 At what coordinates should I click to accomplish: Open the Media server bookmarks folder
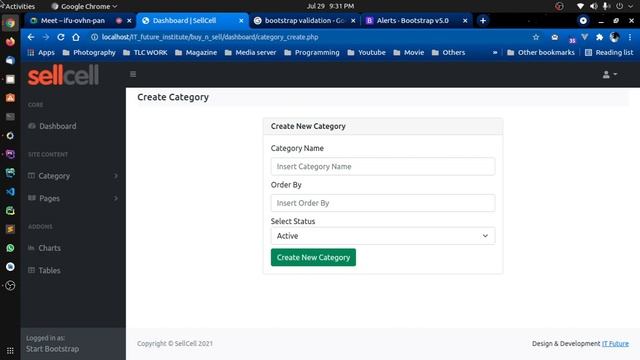pos(250,53)
